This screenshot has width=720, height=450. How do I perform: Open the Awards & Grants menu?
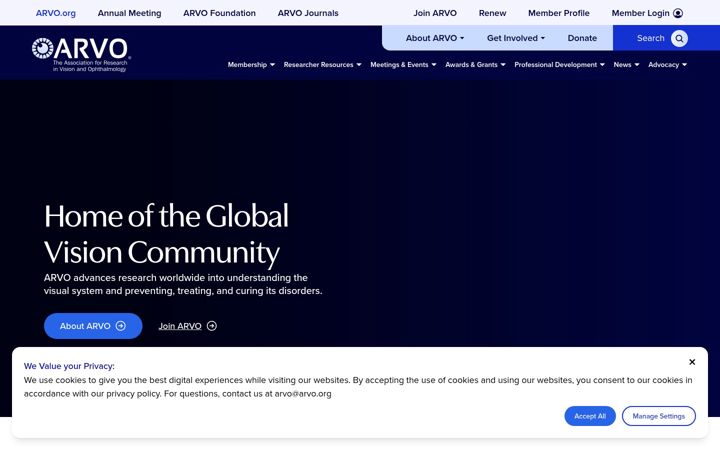(475, 65)
